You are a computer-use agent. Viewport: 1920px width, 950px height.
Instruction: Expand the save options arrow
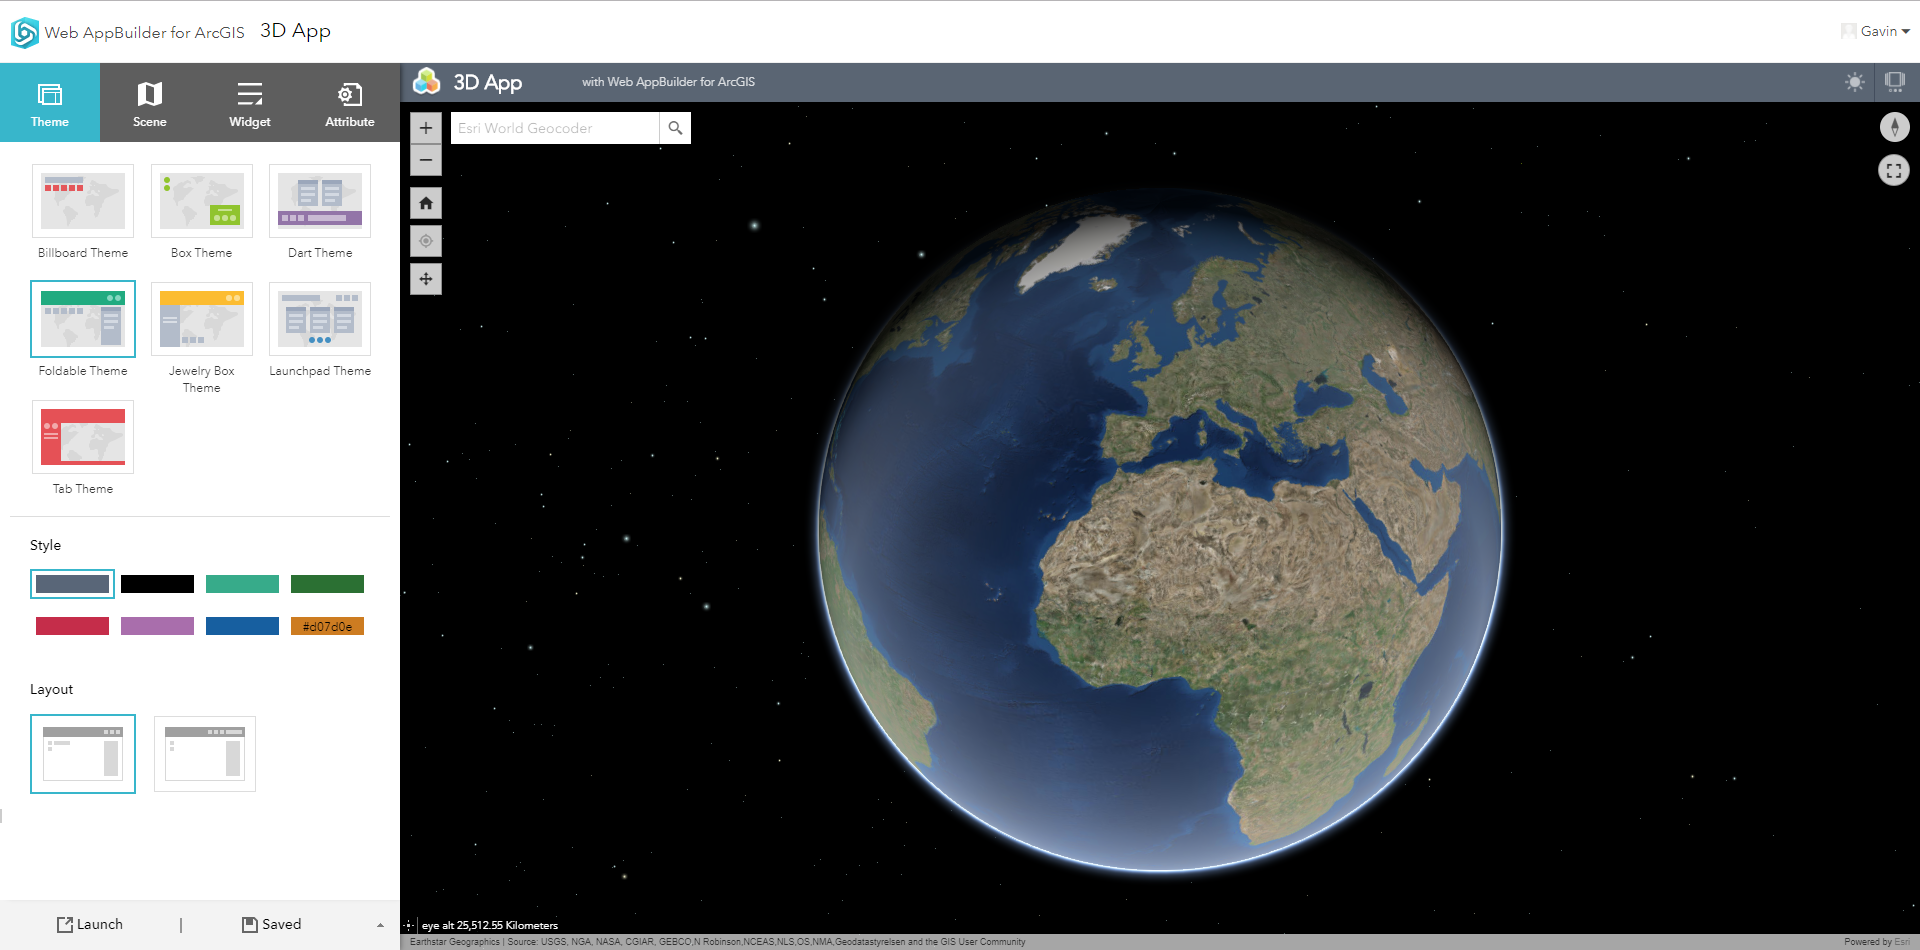click(380, 926)
